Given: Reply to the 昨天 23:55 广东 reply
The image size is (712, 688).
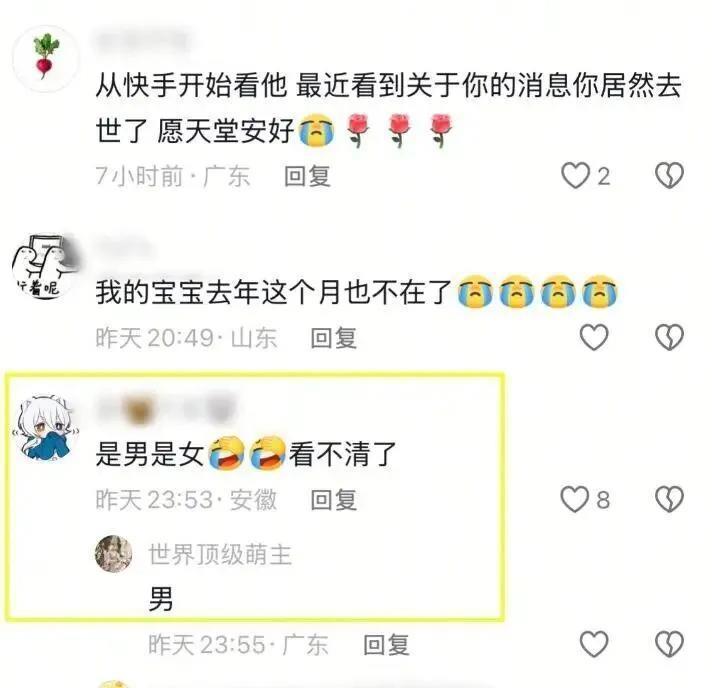Looking at the screenshot, I should [386, 645].
